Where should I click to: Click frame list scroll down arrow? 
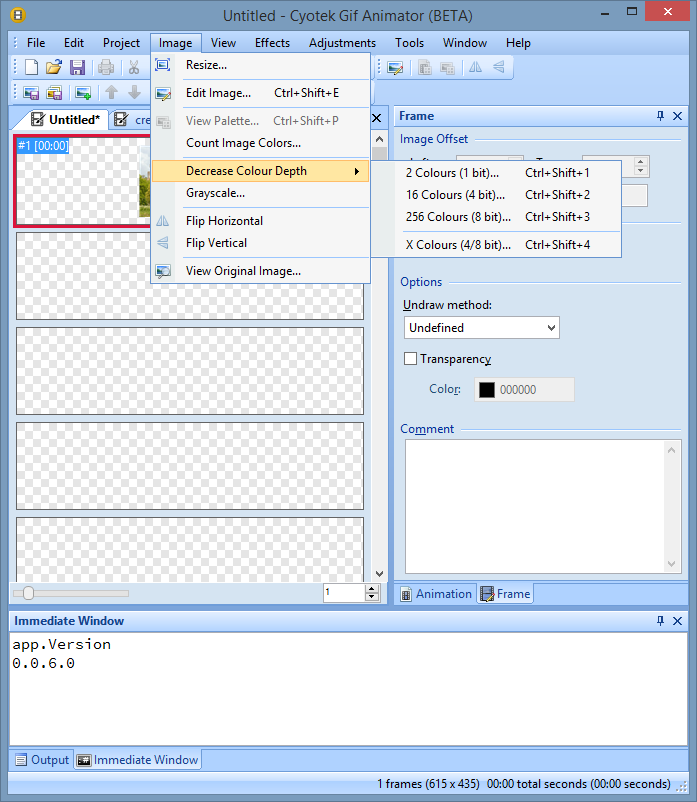(379, 574)
